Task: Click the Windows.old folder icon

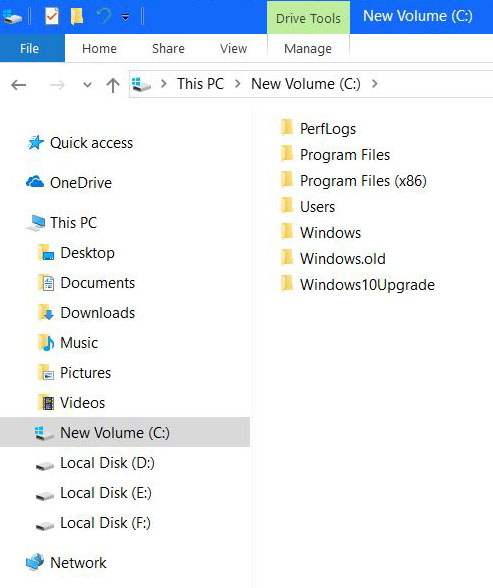Action: click(287, 257)
